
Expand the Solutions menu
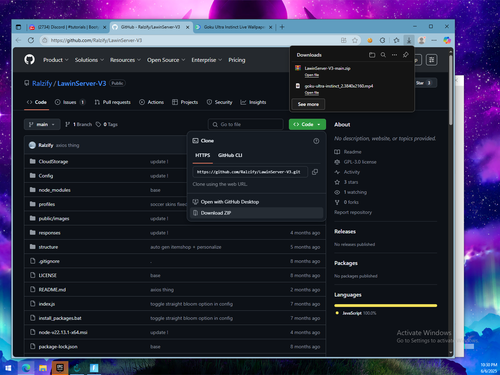pos(89,60)
